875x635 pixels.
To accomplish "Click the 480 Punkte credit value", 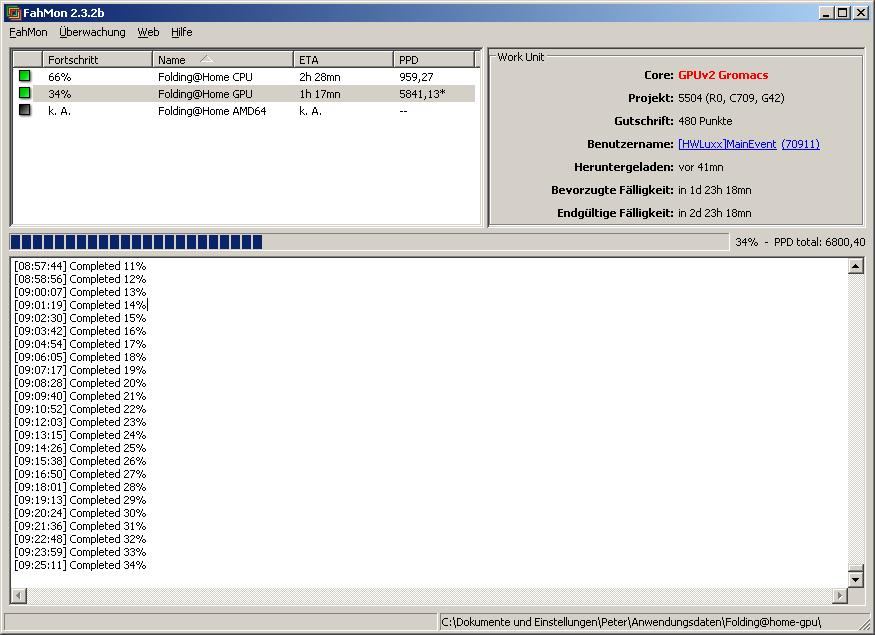I will [x=705, y=121].
